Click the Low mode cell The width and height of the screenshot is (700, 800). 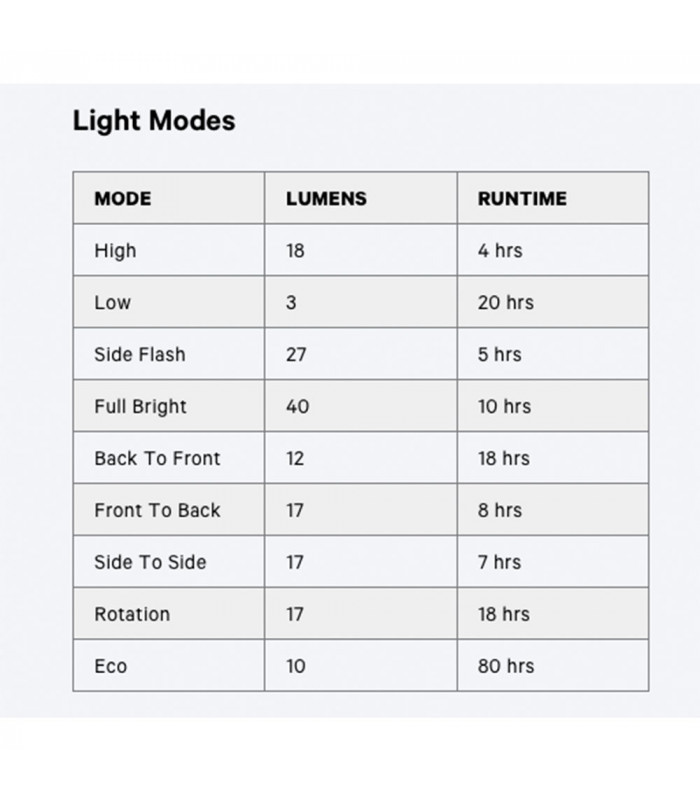[112, 302]
